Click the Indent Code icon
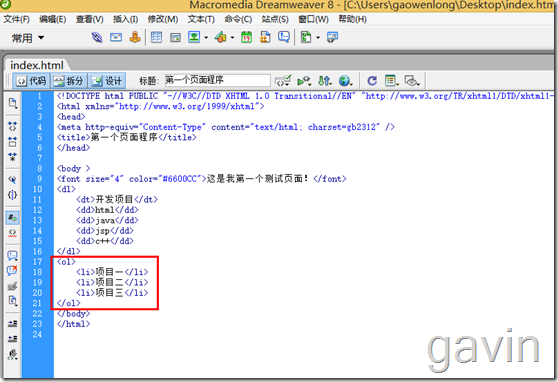Image resolution: width=558 pixels, height=382 pixels. pos(12,323)
